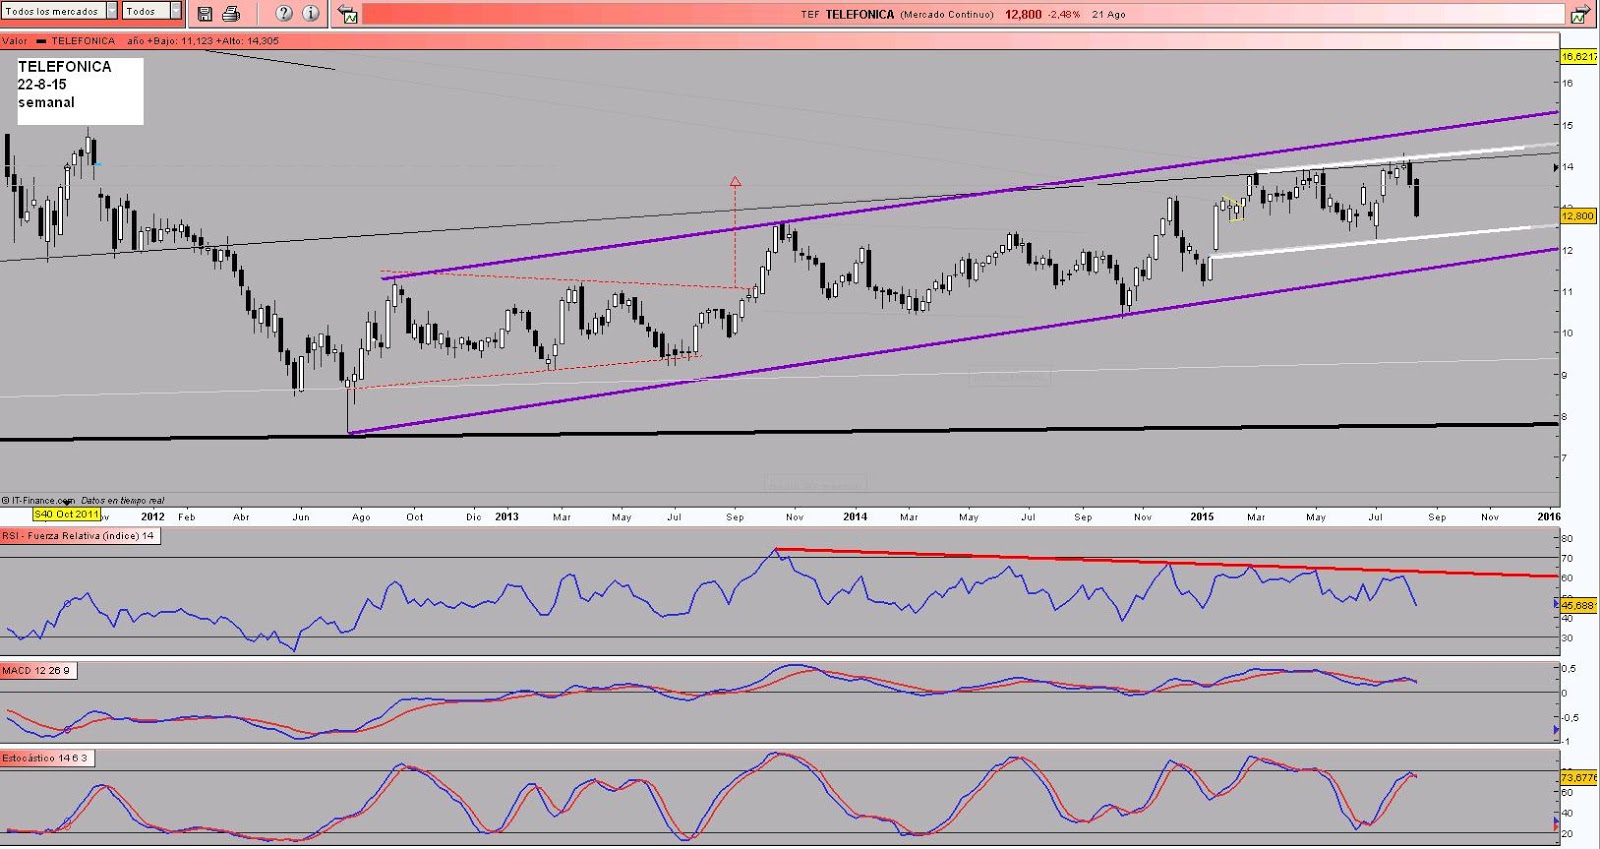The image size is (1600, 849).
Task: Click the 2012 year label on time axis
Action: pyautogui.click(x=153, y=517)
